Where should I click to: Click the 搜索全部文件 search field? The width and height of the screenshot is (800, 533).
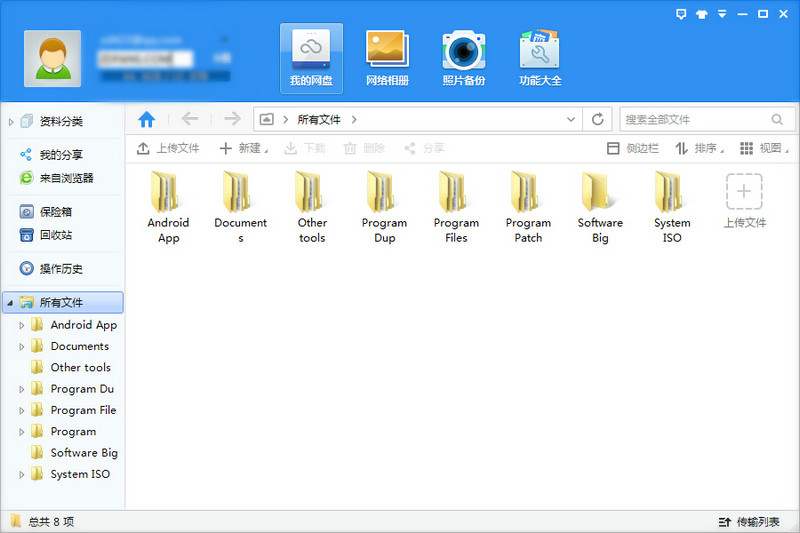tap(693, 120)
